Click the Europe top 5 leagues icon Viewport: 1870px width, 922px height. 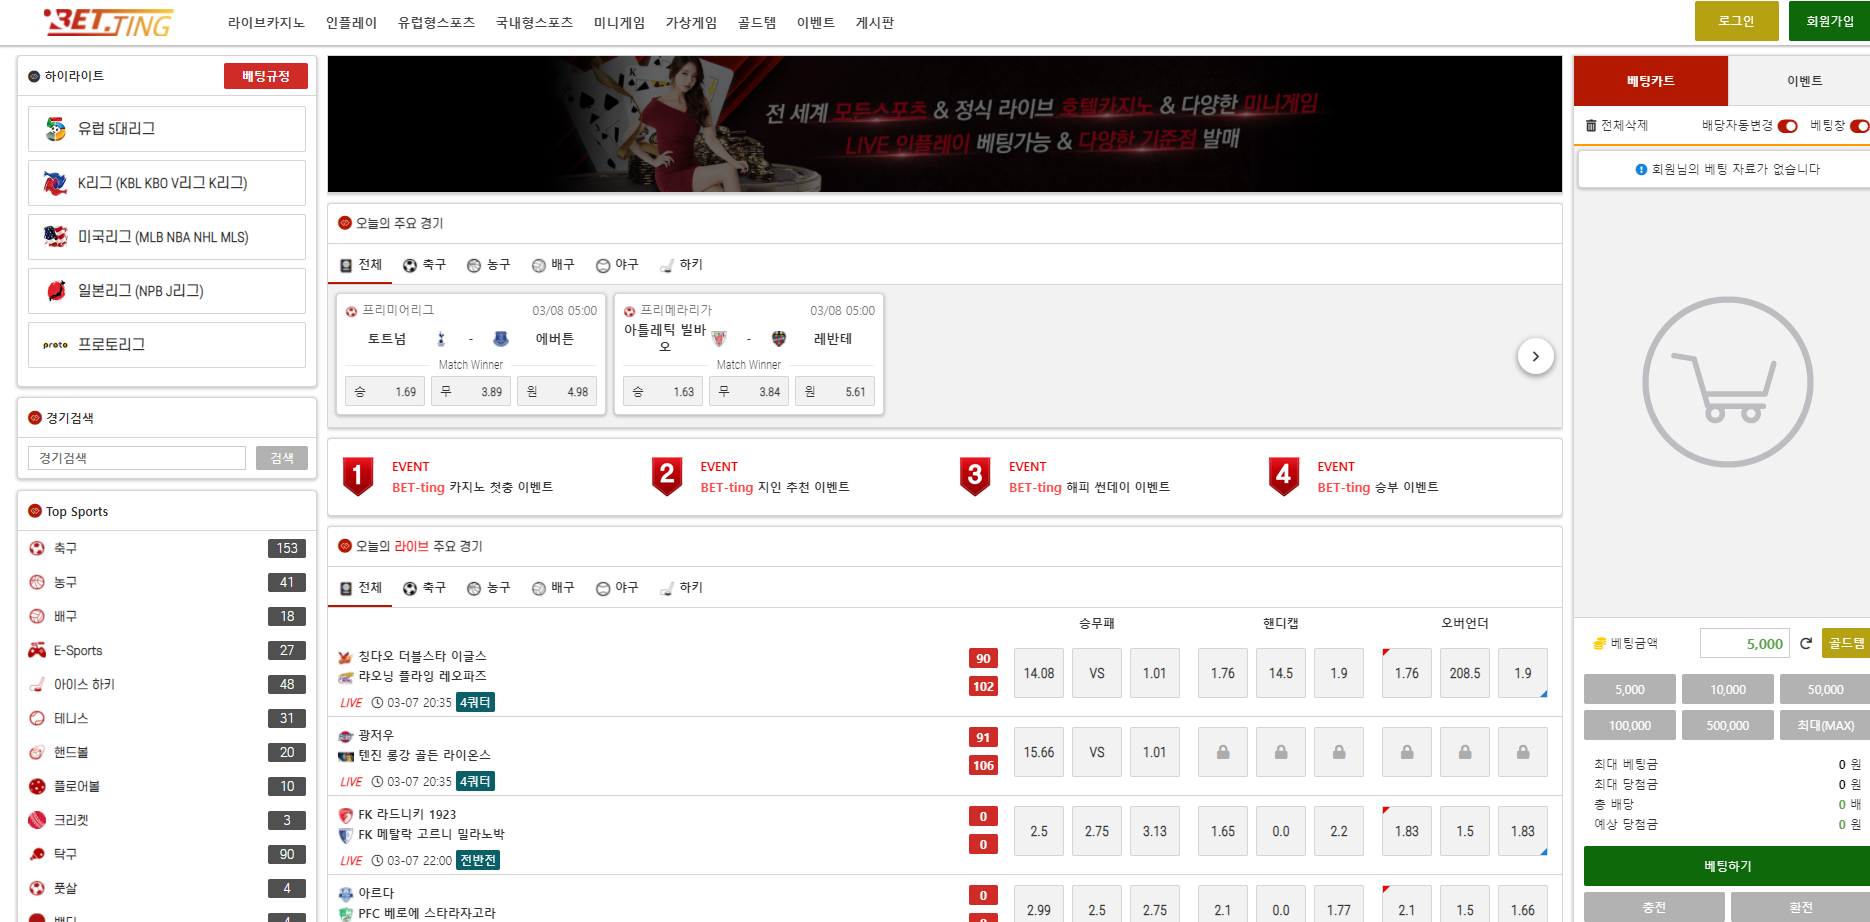pos(56,129)
